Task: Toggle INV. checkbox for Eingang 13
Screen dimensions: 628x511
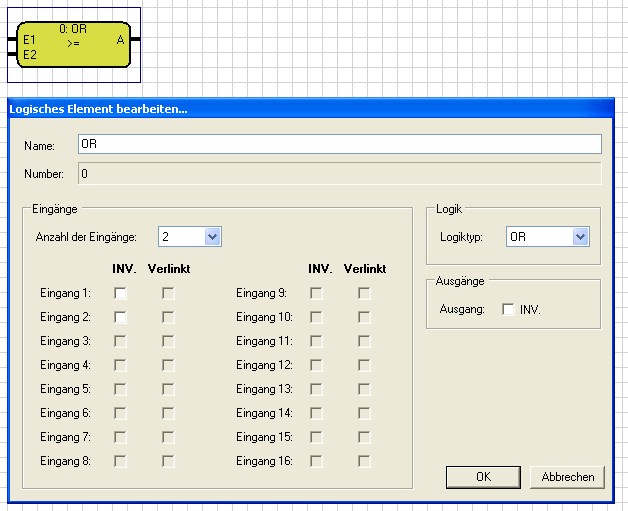Action: (316, 389)
